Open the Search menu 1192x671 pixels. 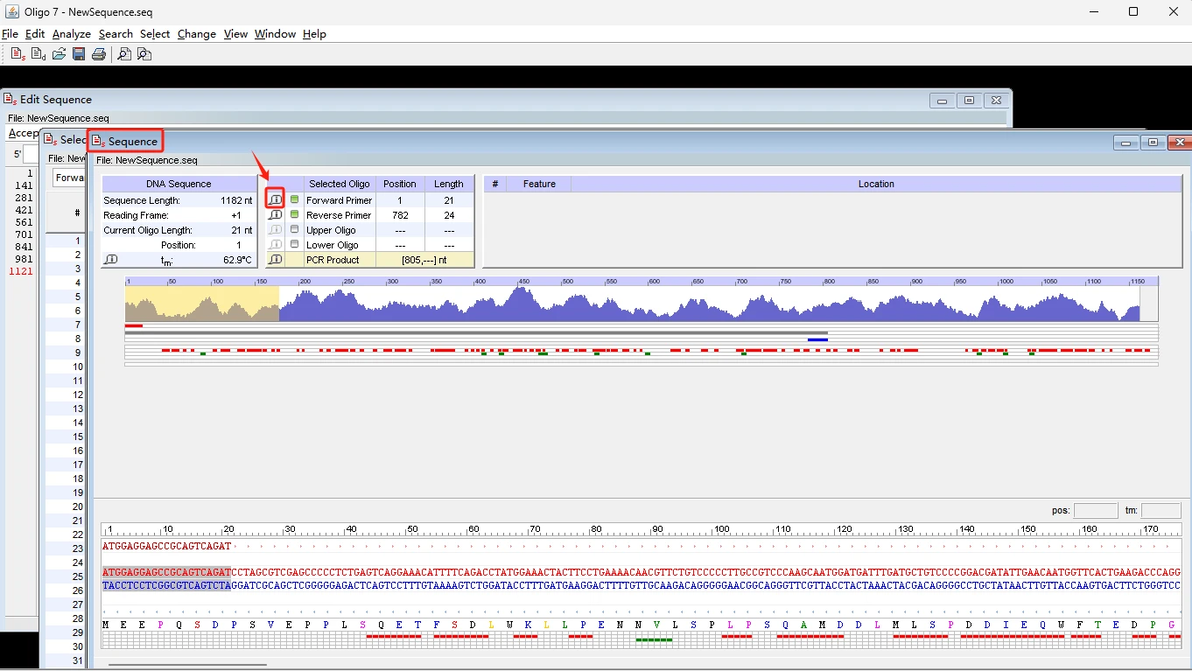(x=116, y=34)
